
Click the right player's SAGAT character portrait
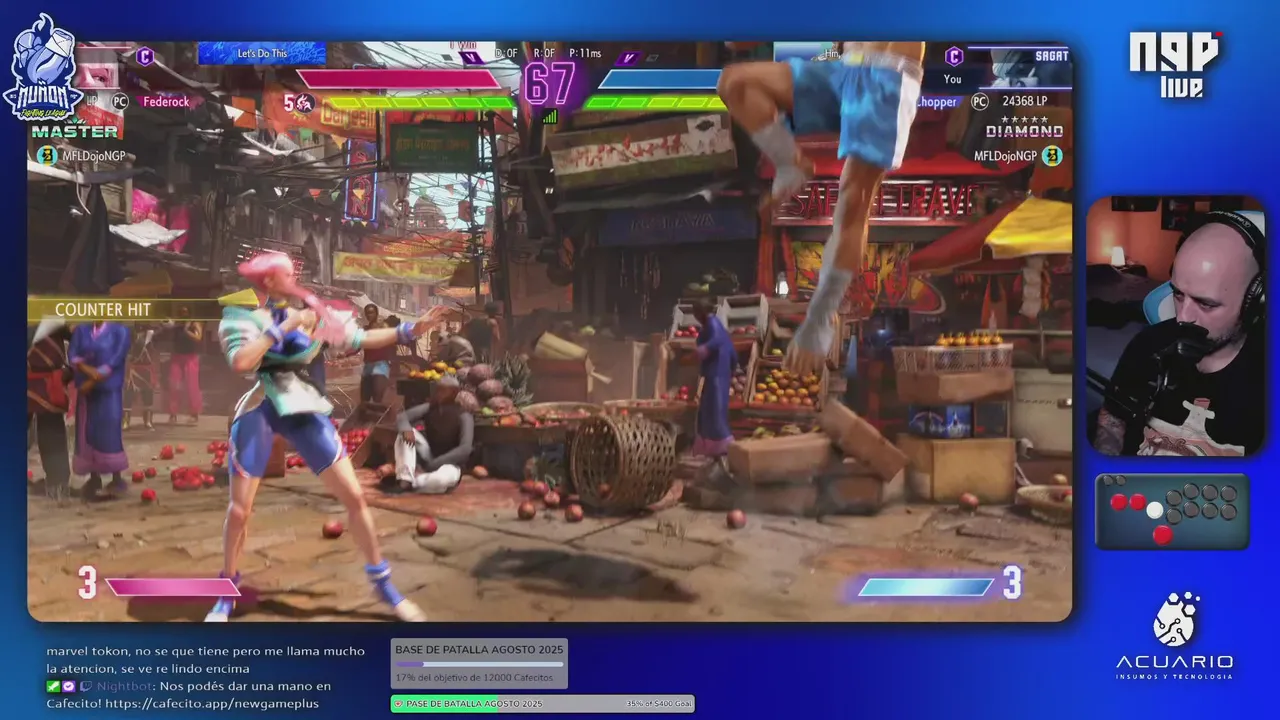pyautogui.click(x=1029, y=68)
